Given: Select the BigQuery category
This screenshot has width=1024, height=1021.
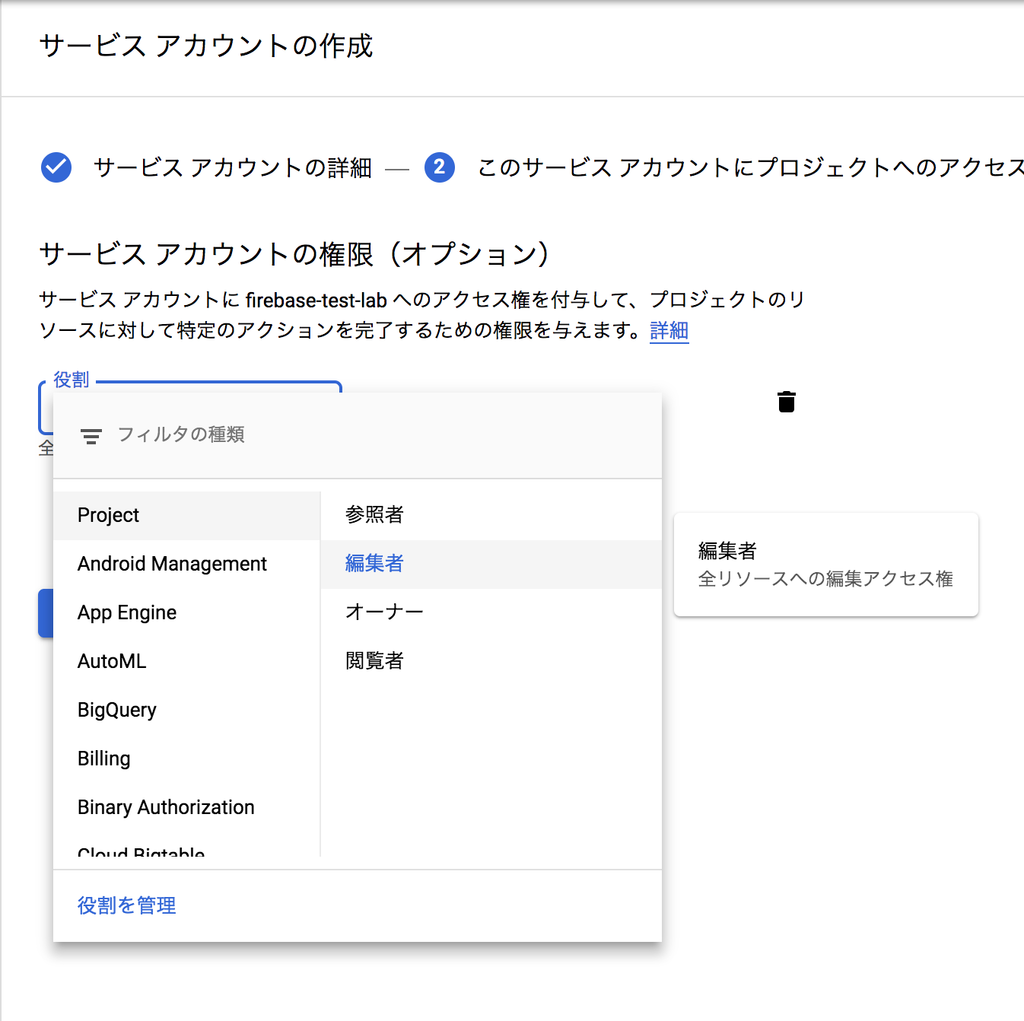Looking at the screenshot, I should tap(187, 710).
